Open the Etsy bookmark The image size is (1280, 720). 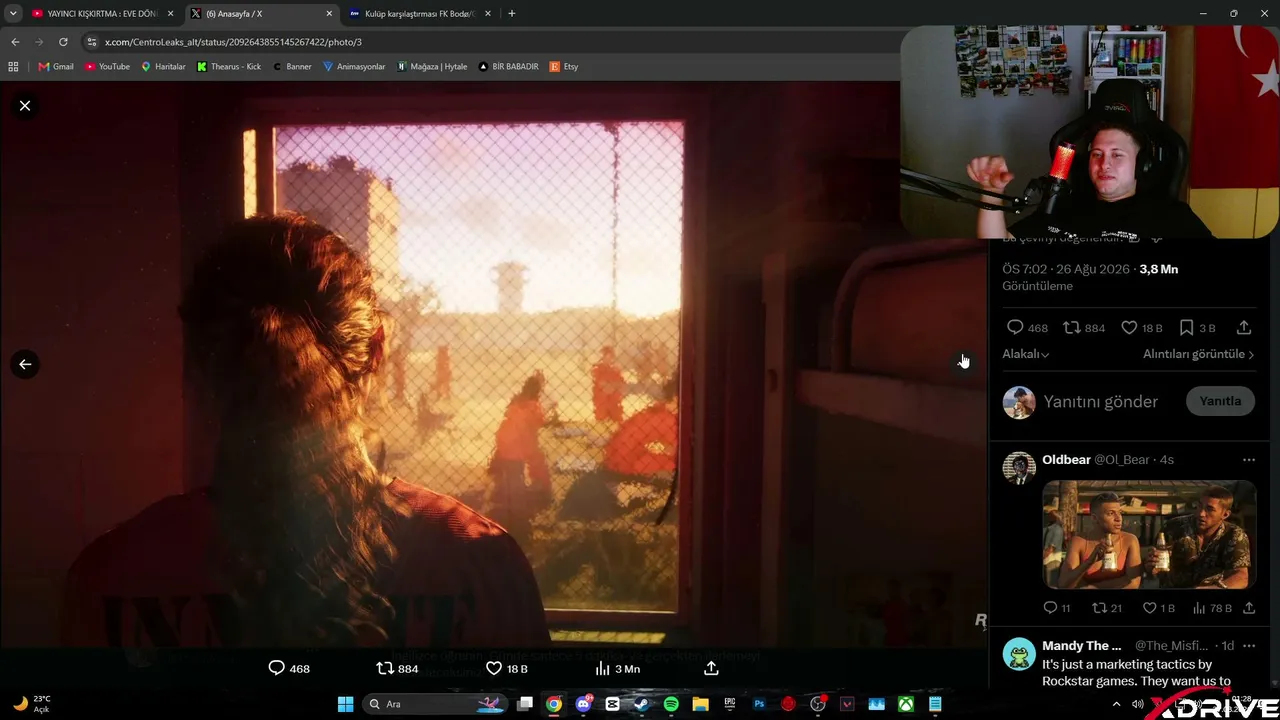coord(564,67)
